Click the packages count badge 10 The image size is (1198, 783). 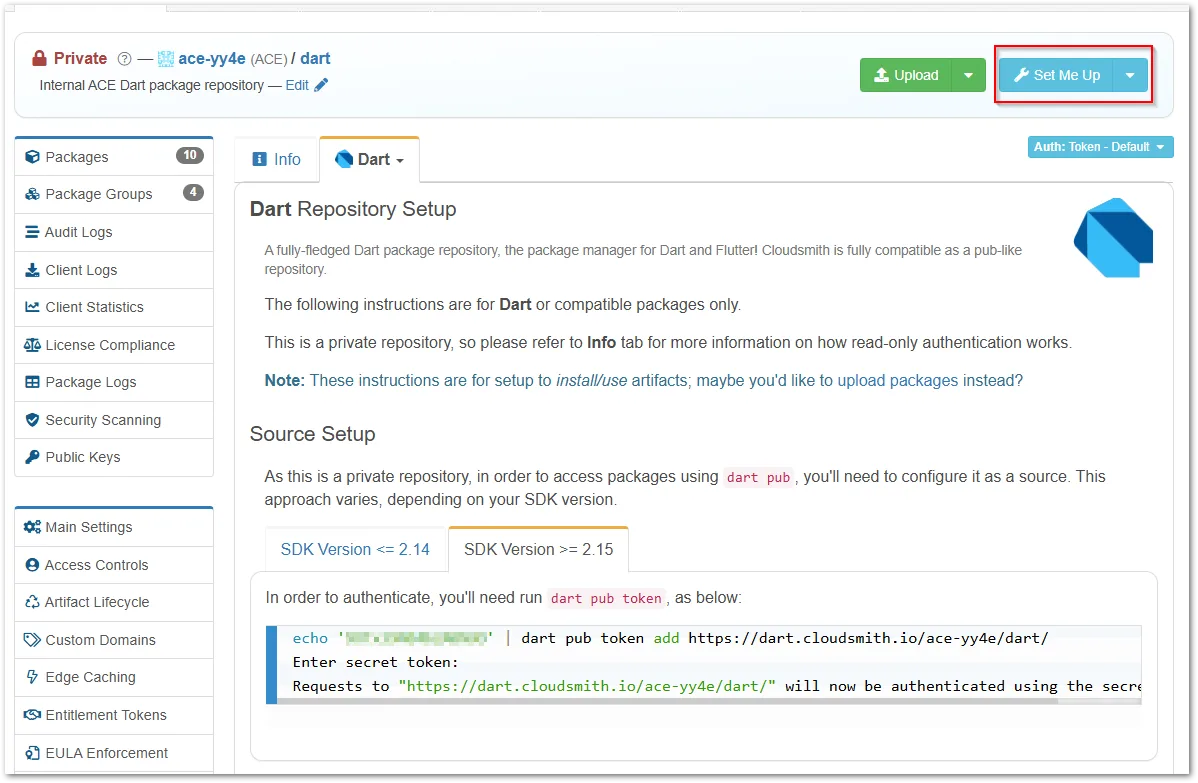[x=189, y=155]
